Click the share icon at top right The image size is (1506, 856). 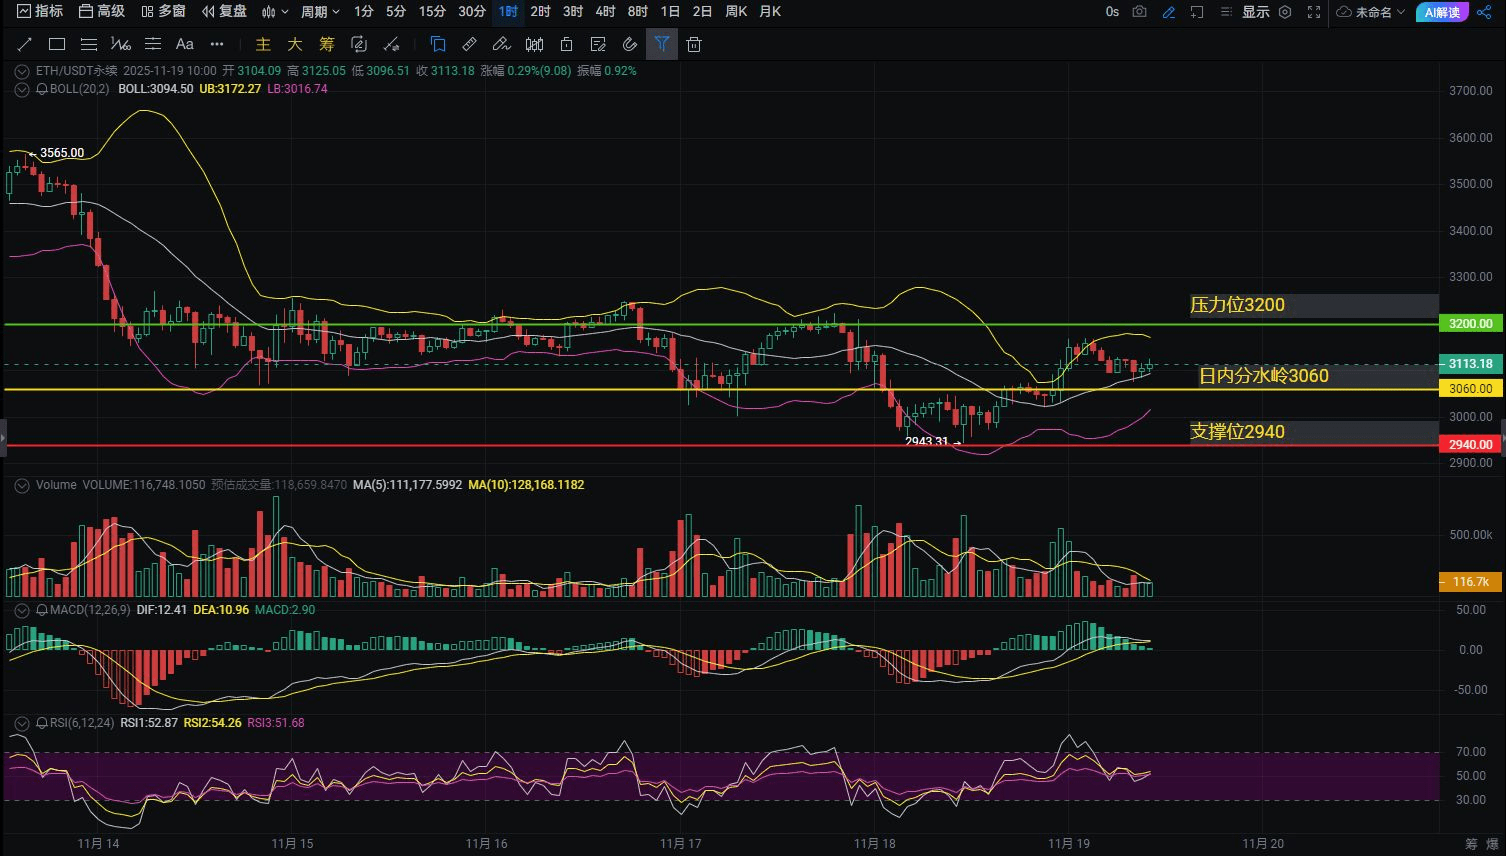tap(1483, 12)
